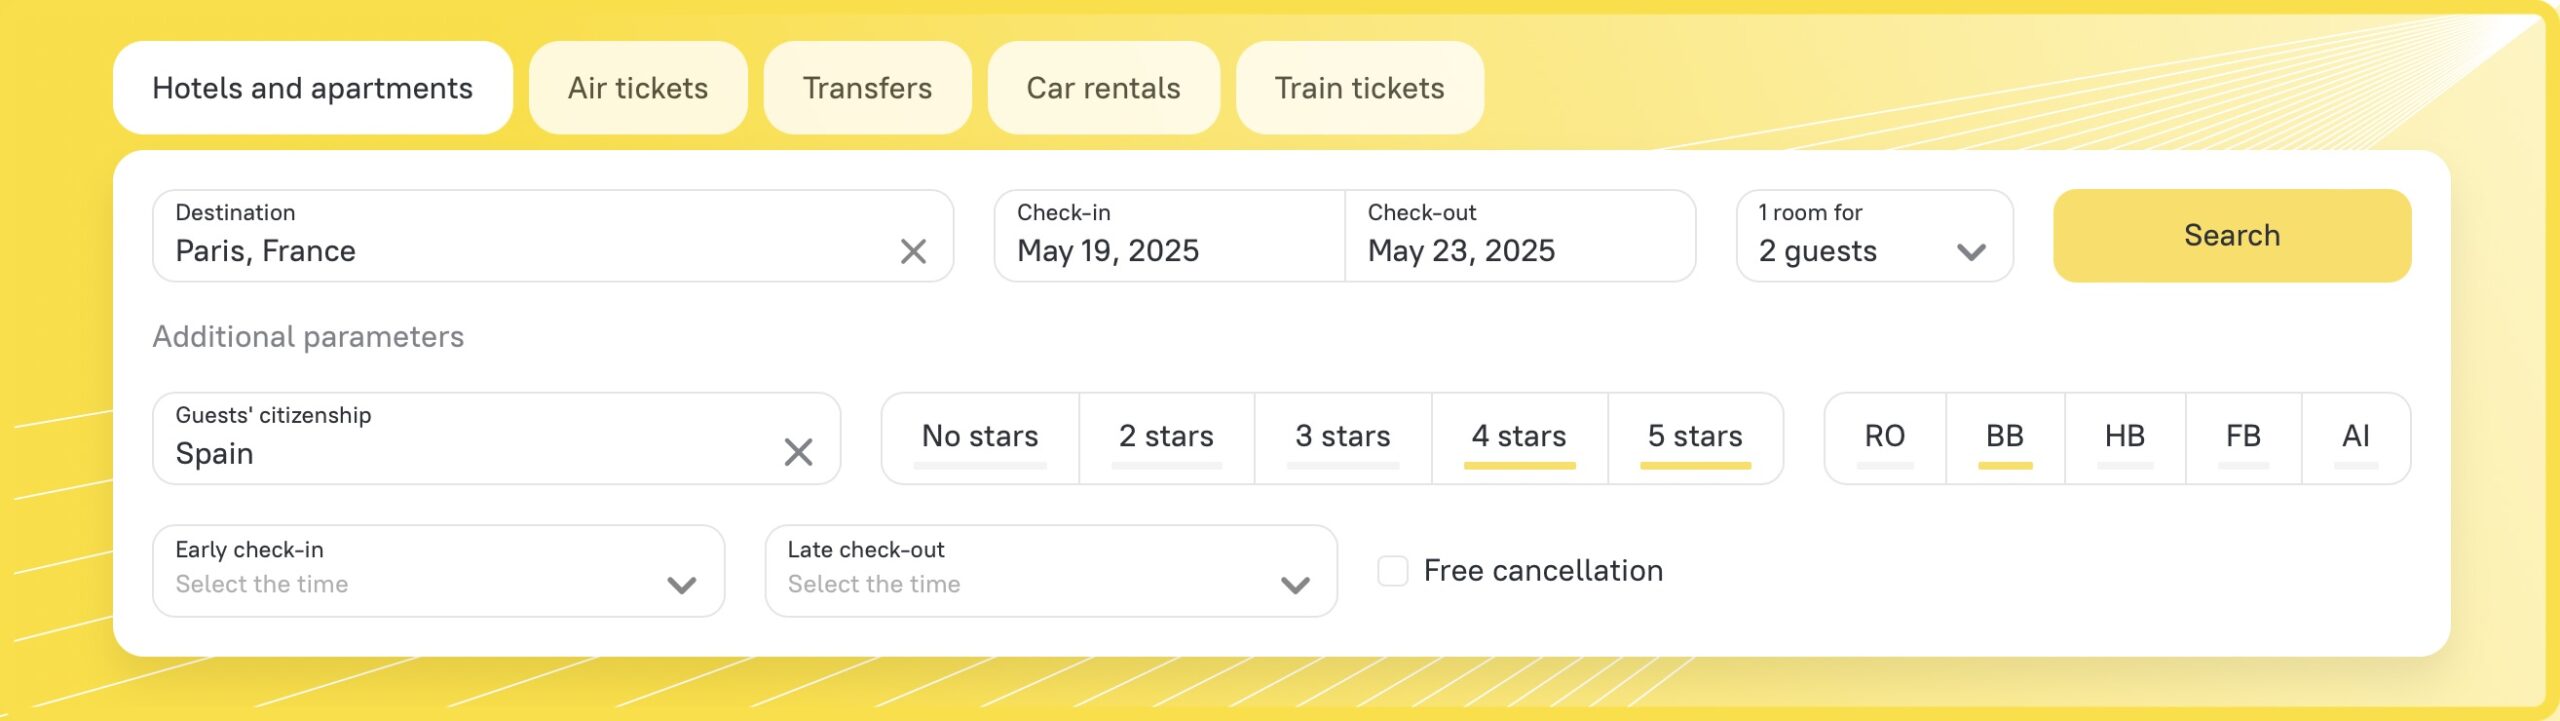Open the Car rentals tab

coord(1103,88)
